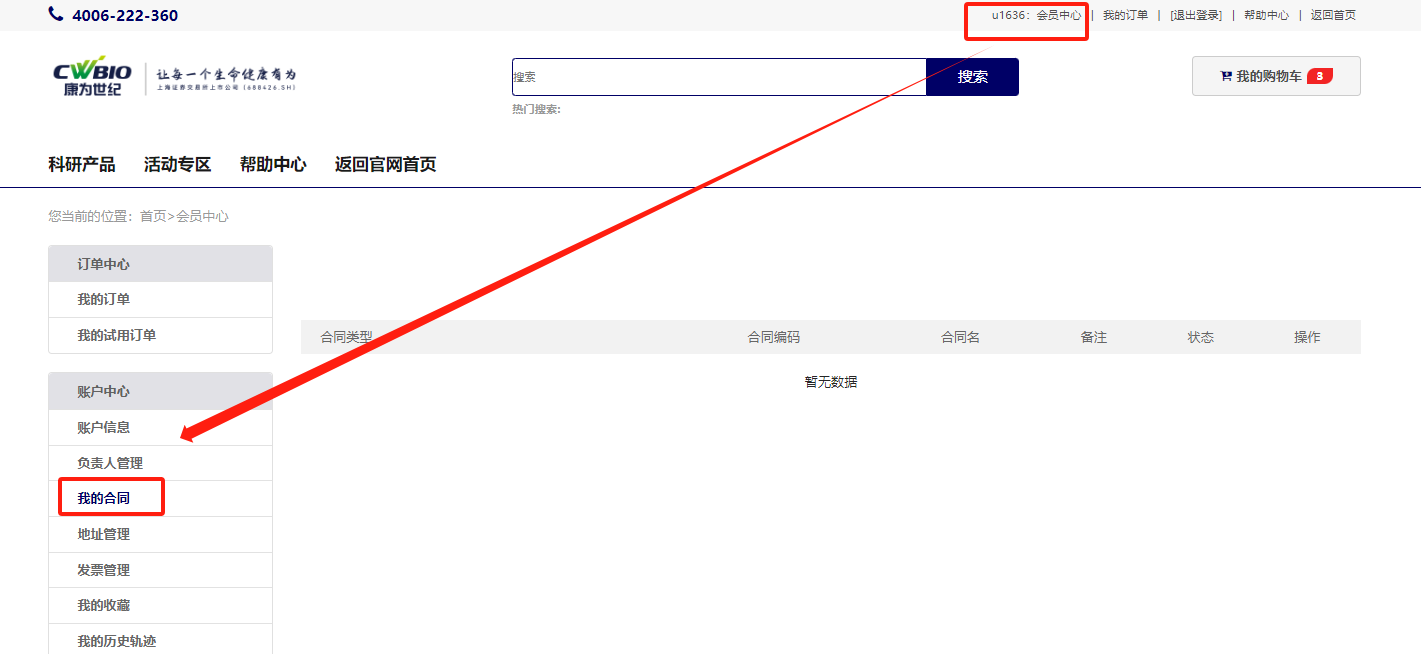Click 会员中心 link in top bar

click(1058, 15)
